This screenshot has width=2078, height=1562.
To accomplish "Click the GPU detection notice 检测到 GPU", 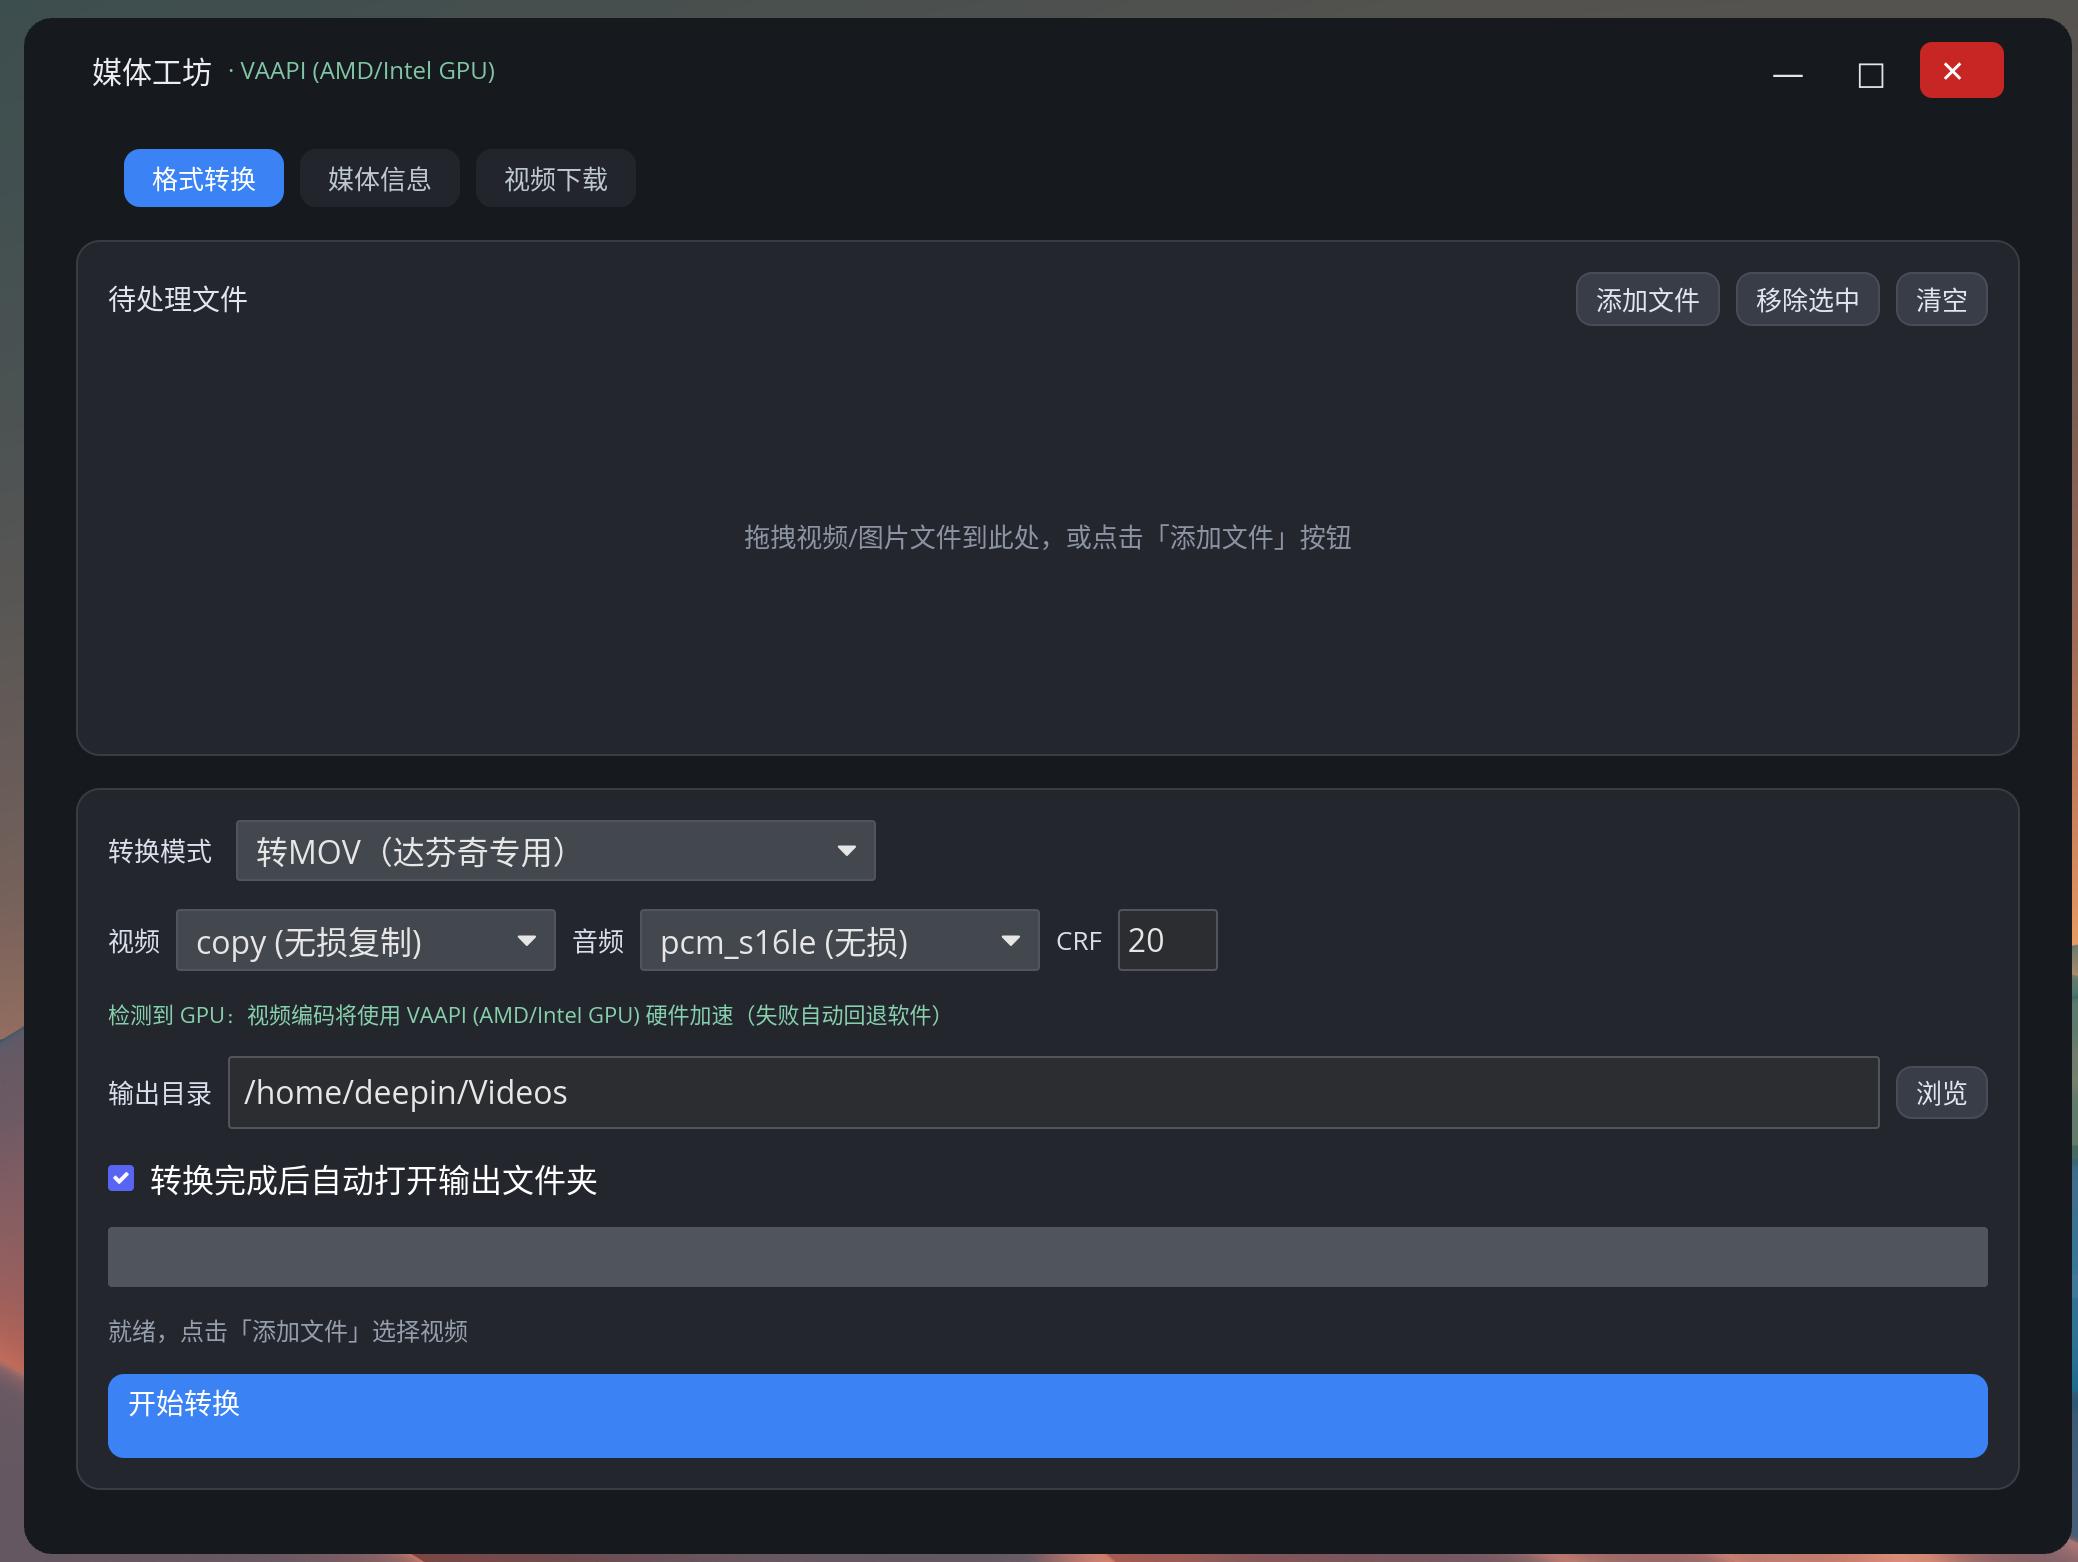I will point(524,1015).
